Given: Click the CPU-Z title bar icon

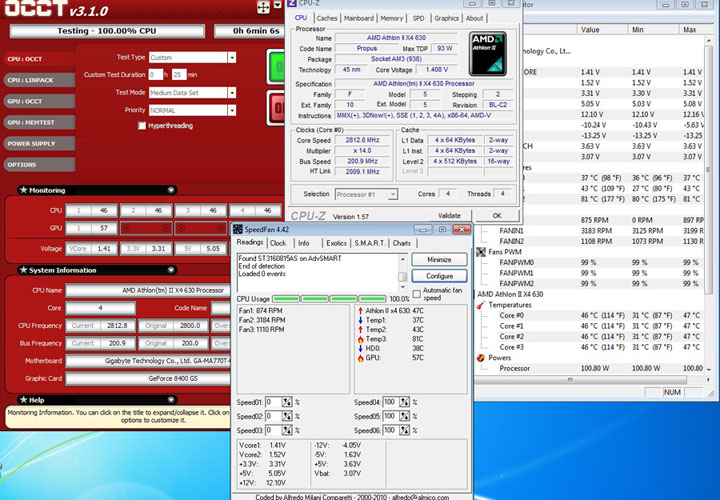Looking at the screenshot, I should point(292,4).
